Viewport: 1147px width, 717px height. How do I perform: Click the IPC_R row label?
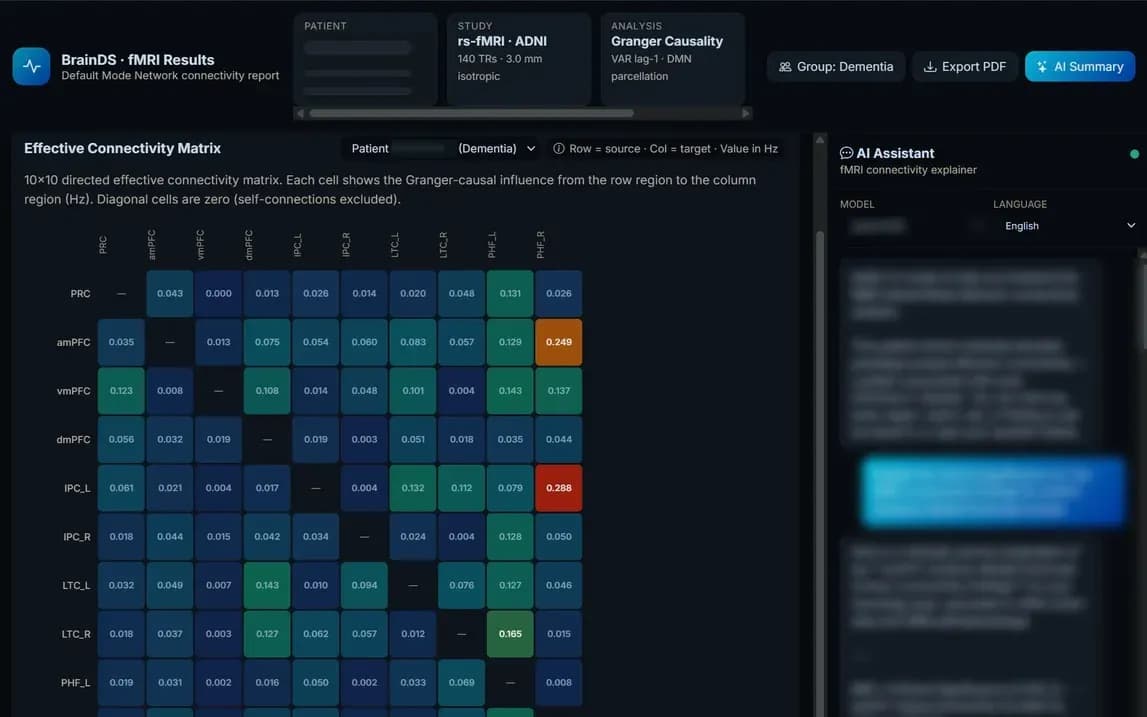[77, 536]
